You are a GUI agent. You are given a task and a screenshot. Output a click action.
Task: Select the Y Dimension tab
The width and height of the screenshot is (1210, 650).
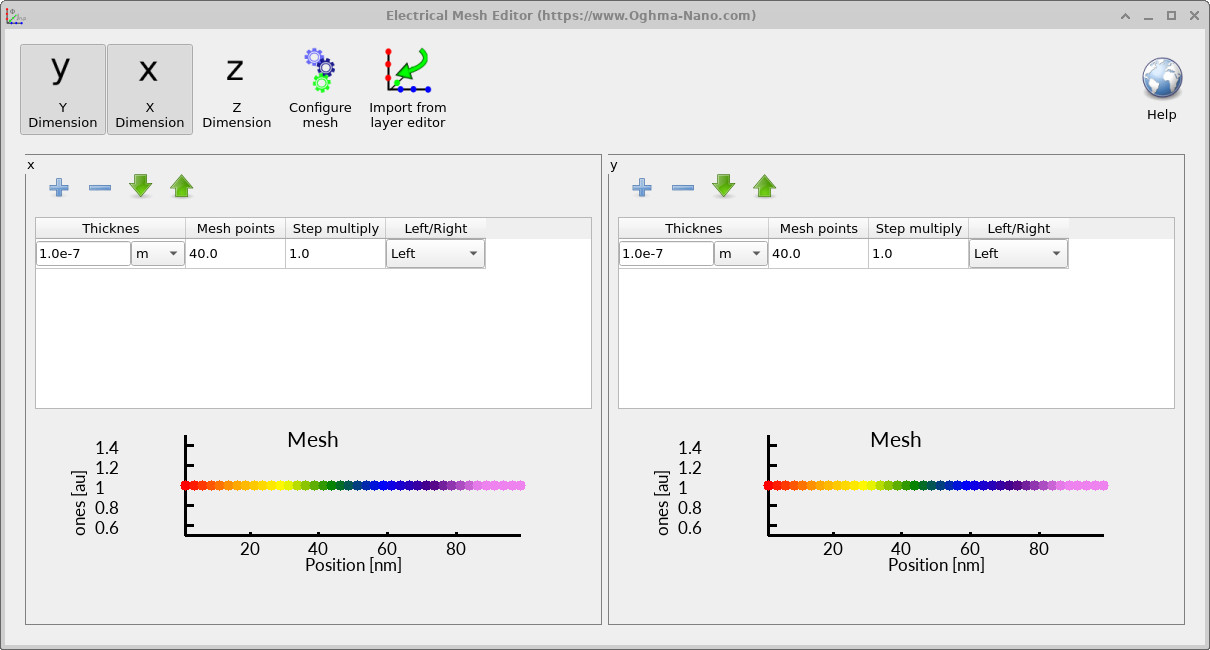coord(62,89)
